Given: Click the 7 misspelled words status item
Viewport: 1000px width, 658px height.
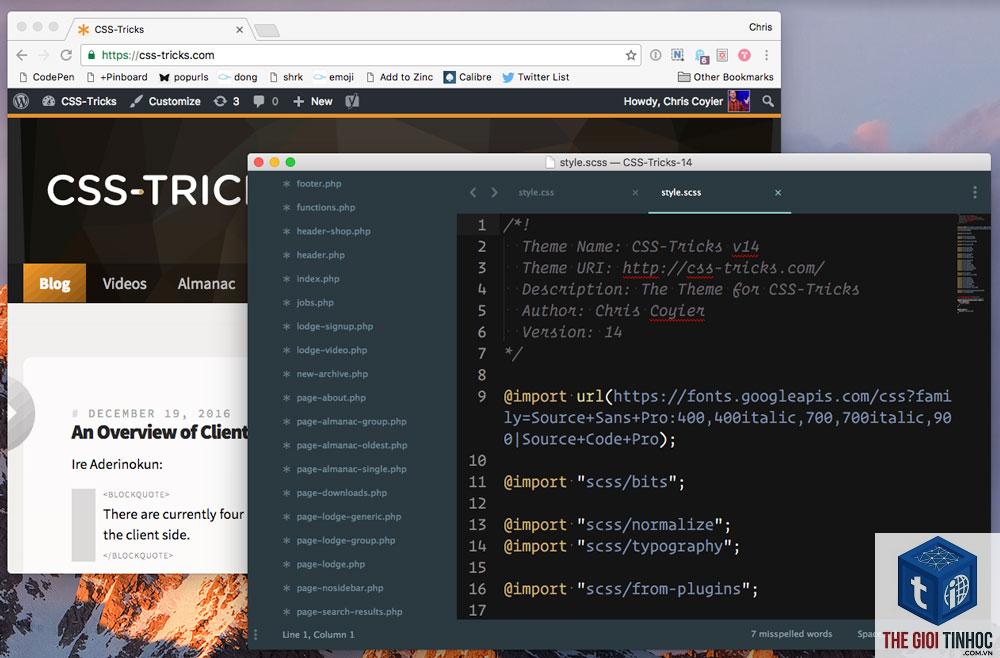Looking at the screenshot, I should 791,634.
